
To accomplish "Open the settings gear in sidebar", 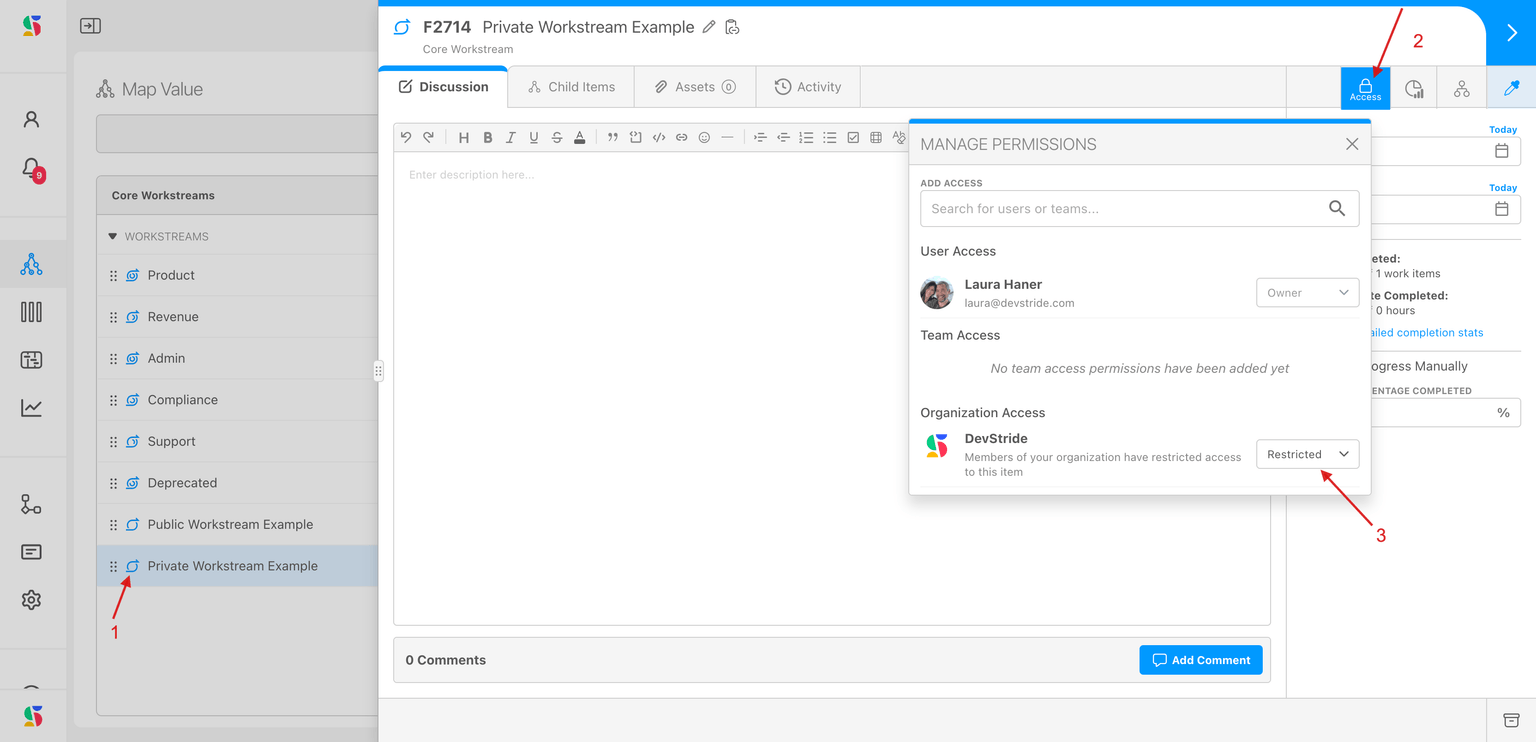I will (x=32, y=600).
